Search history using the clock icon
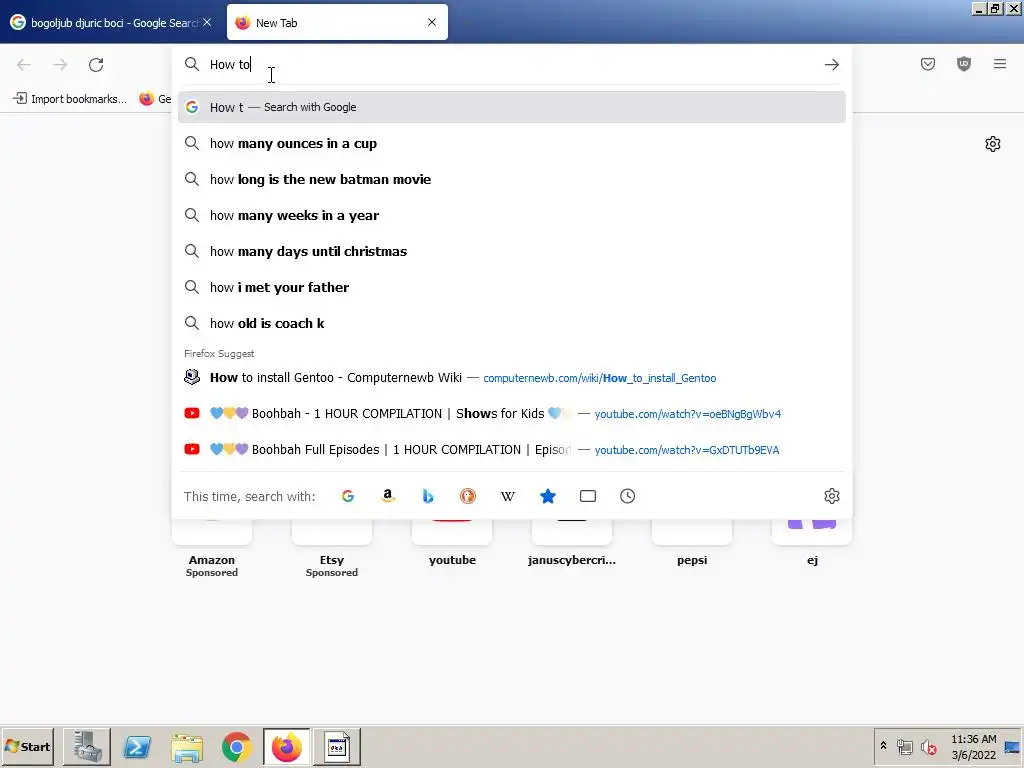The image size is (1024, 768). pyautogui.click(x=628, y=496)
